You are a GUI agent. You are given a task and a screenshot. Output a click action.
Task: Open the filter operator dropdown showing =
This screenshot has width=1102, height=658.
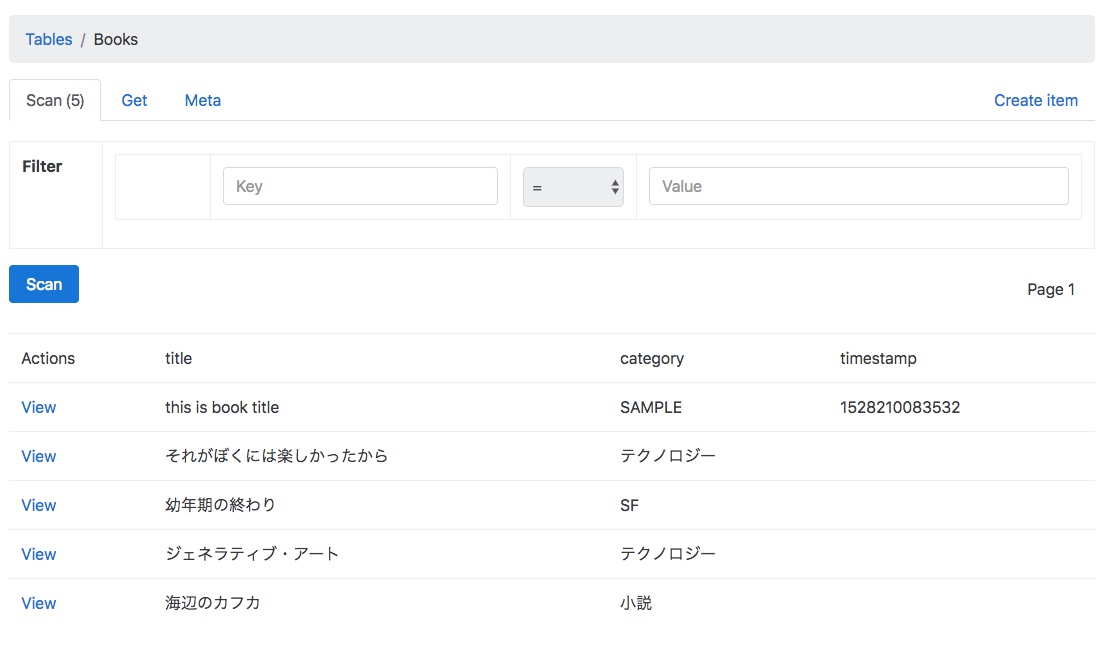tap(573, 187)
